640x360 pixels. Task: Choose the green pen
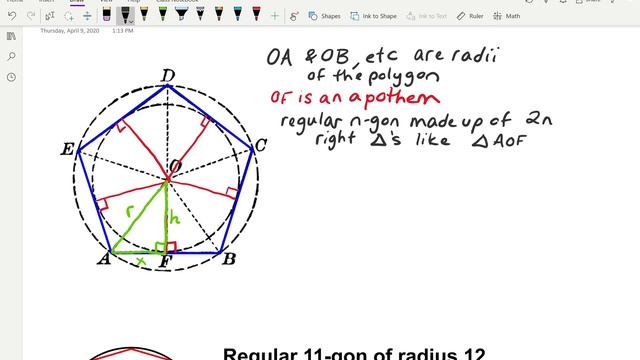[163, 14]
